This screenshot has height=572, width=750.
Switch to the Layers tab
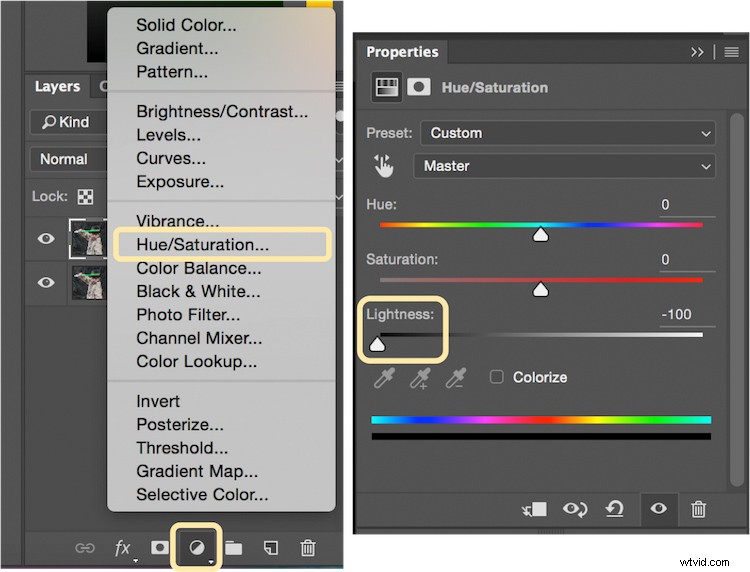(57, 87)
